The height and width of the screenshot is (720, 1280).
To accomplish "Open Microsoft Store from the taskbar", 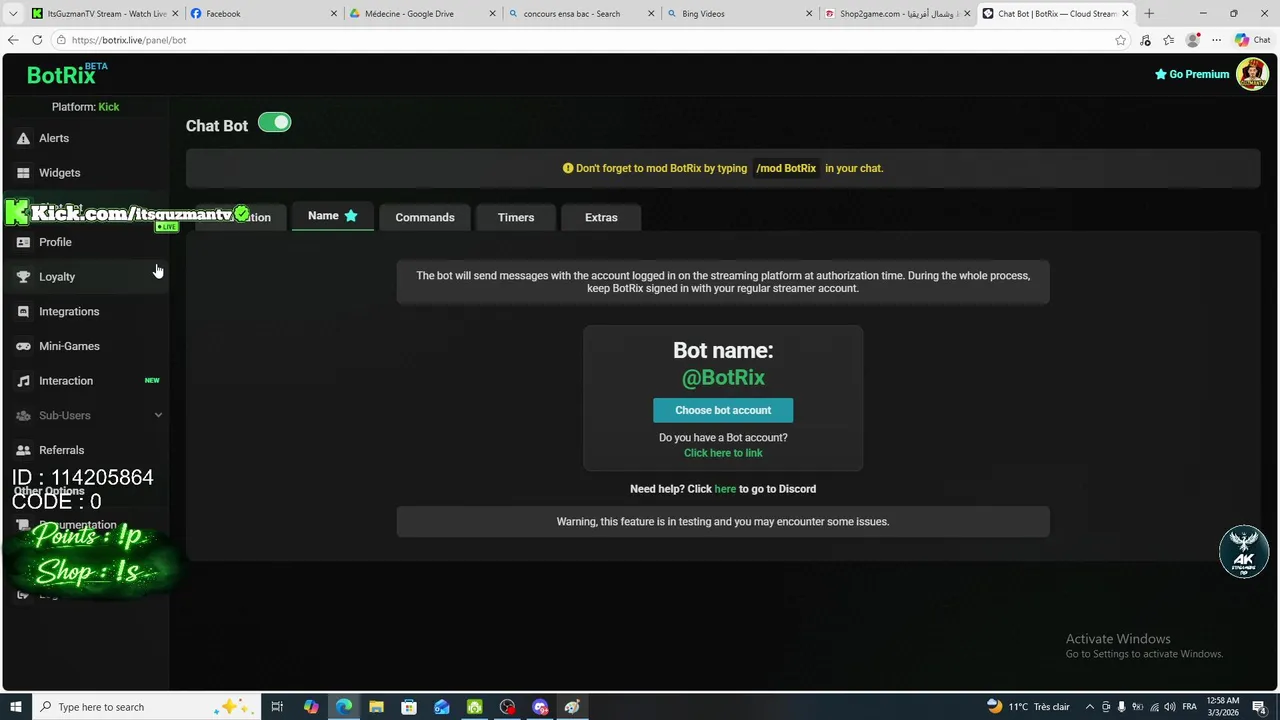I will (409, 707).
